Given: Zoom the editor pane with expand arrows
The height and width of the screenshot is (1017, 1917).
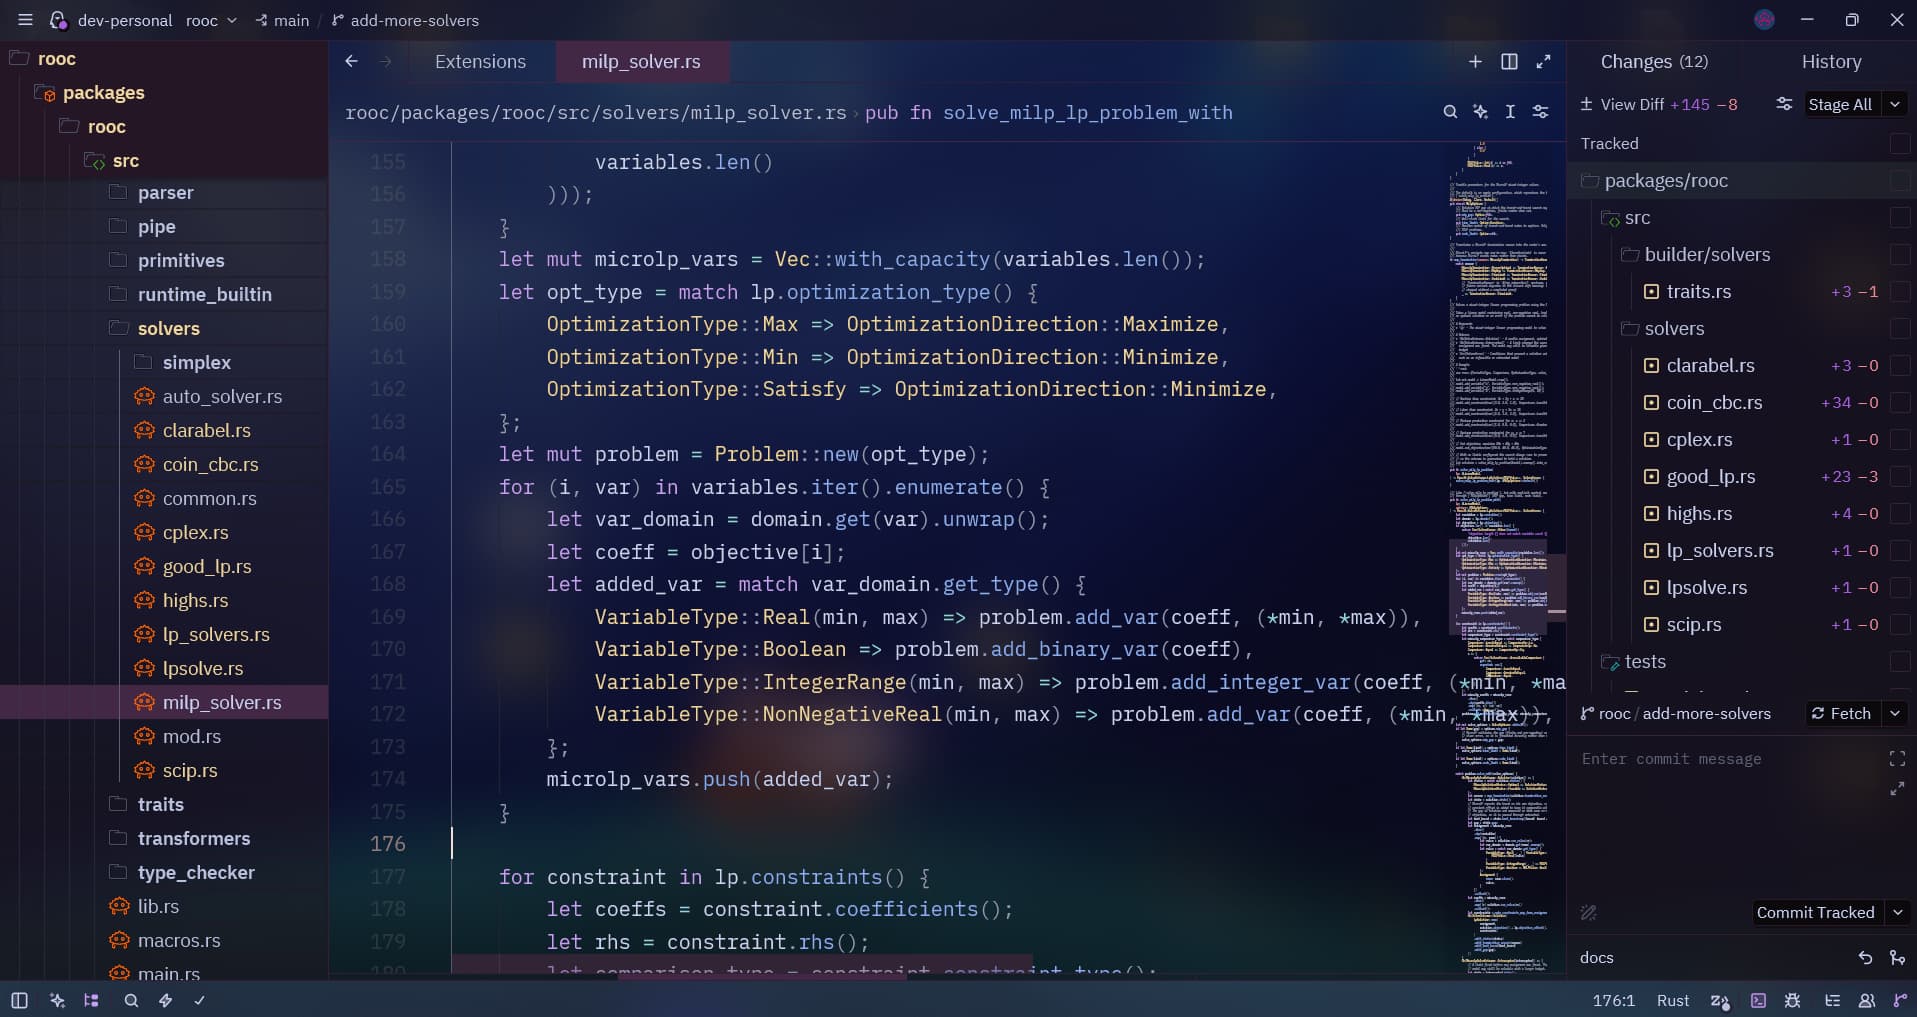Looking at the screenshot, I should coord(1543,61).
